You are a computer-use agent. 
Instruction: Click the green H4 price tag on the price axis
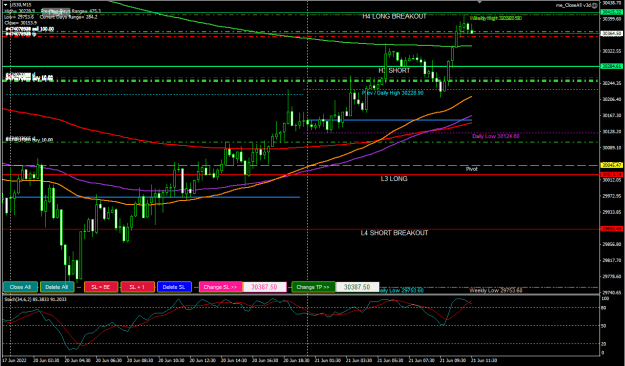tap(611, 12)
